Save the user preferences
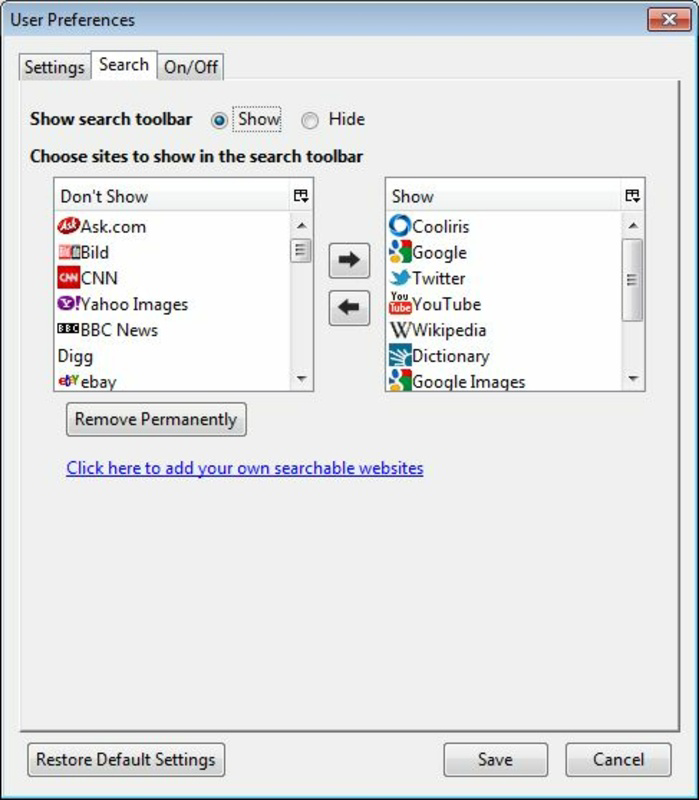 click(495, 759)
